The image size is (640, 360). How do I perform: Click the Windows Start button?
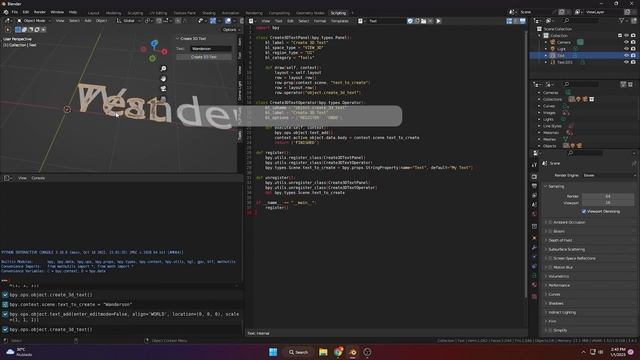tap(273, 352)
